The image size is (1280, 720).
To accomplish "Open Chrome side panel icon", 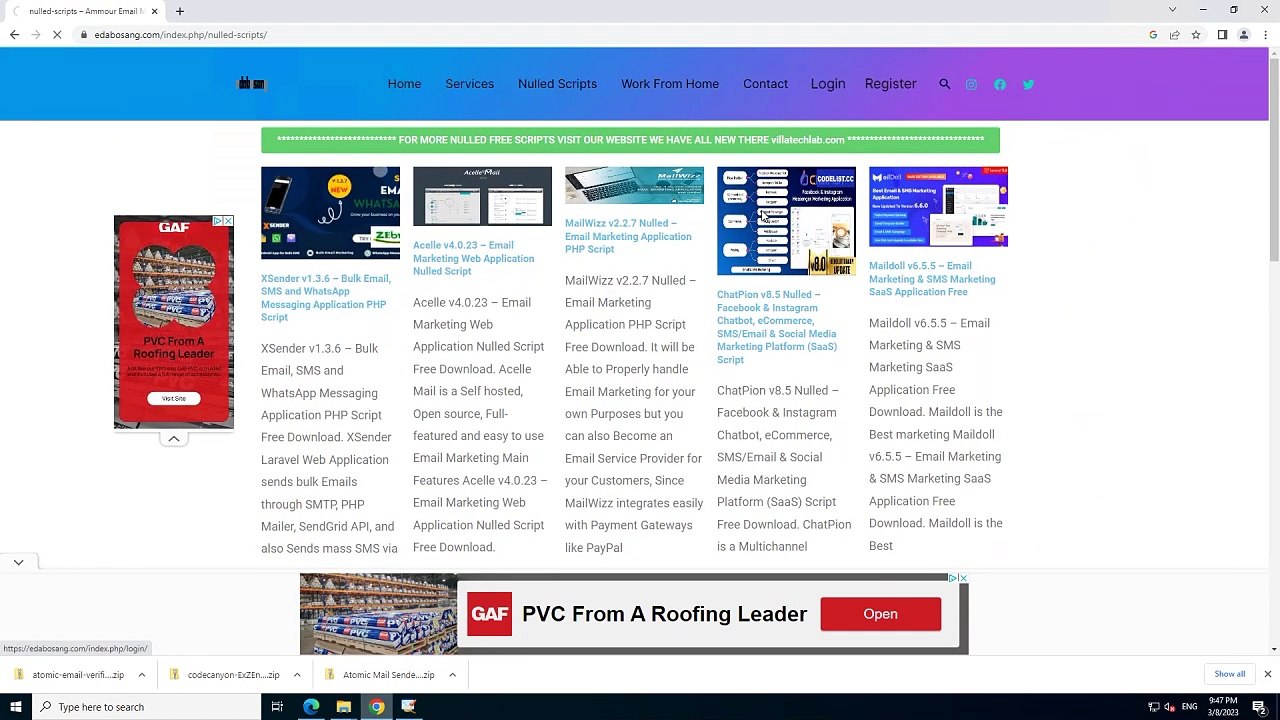I will pos(1222,35).
